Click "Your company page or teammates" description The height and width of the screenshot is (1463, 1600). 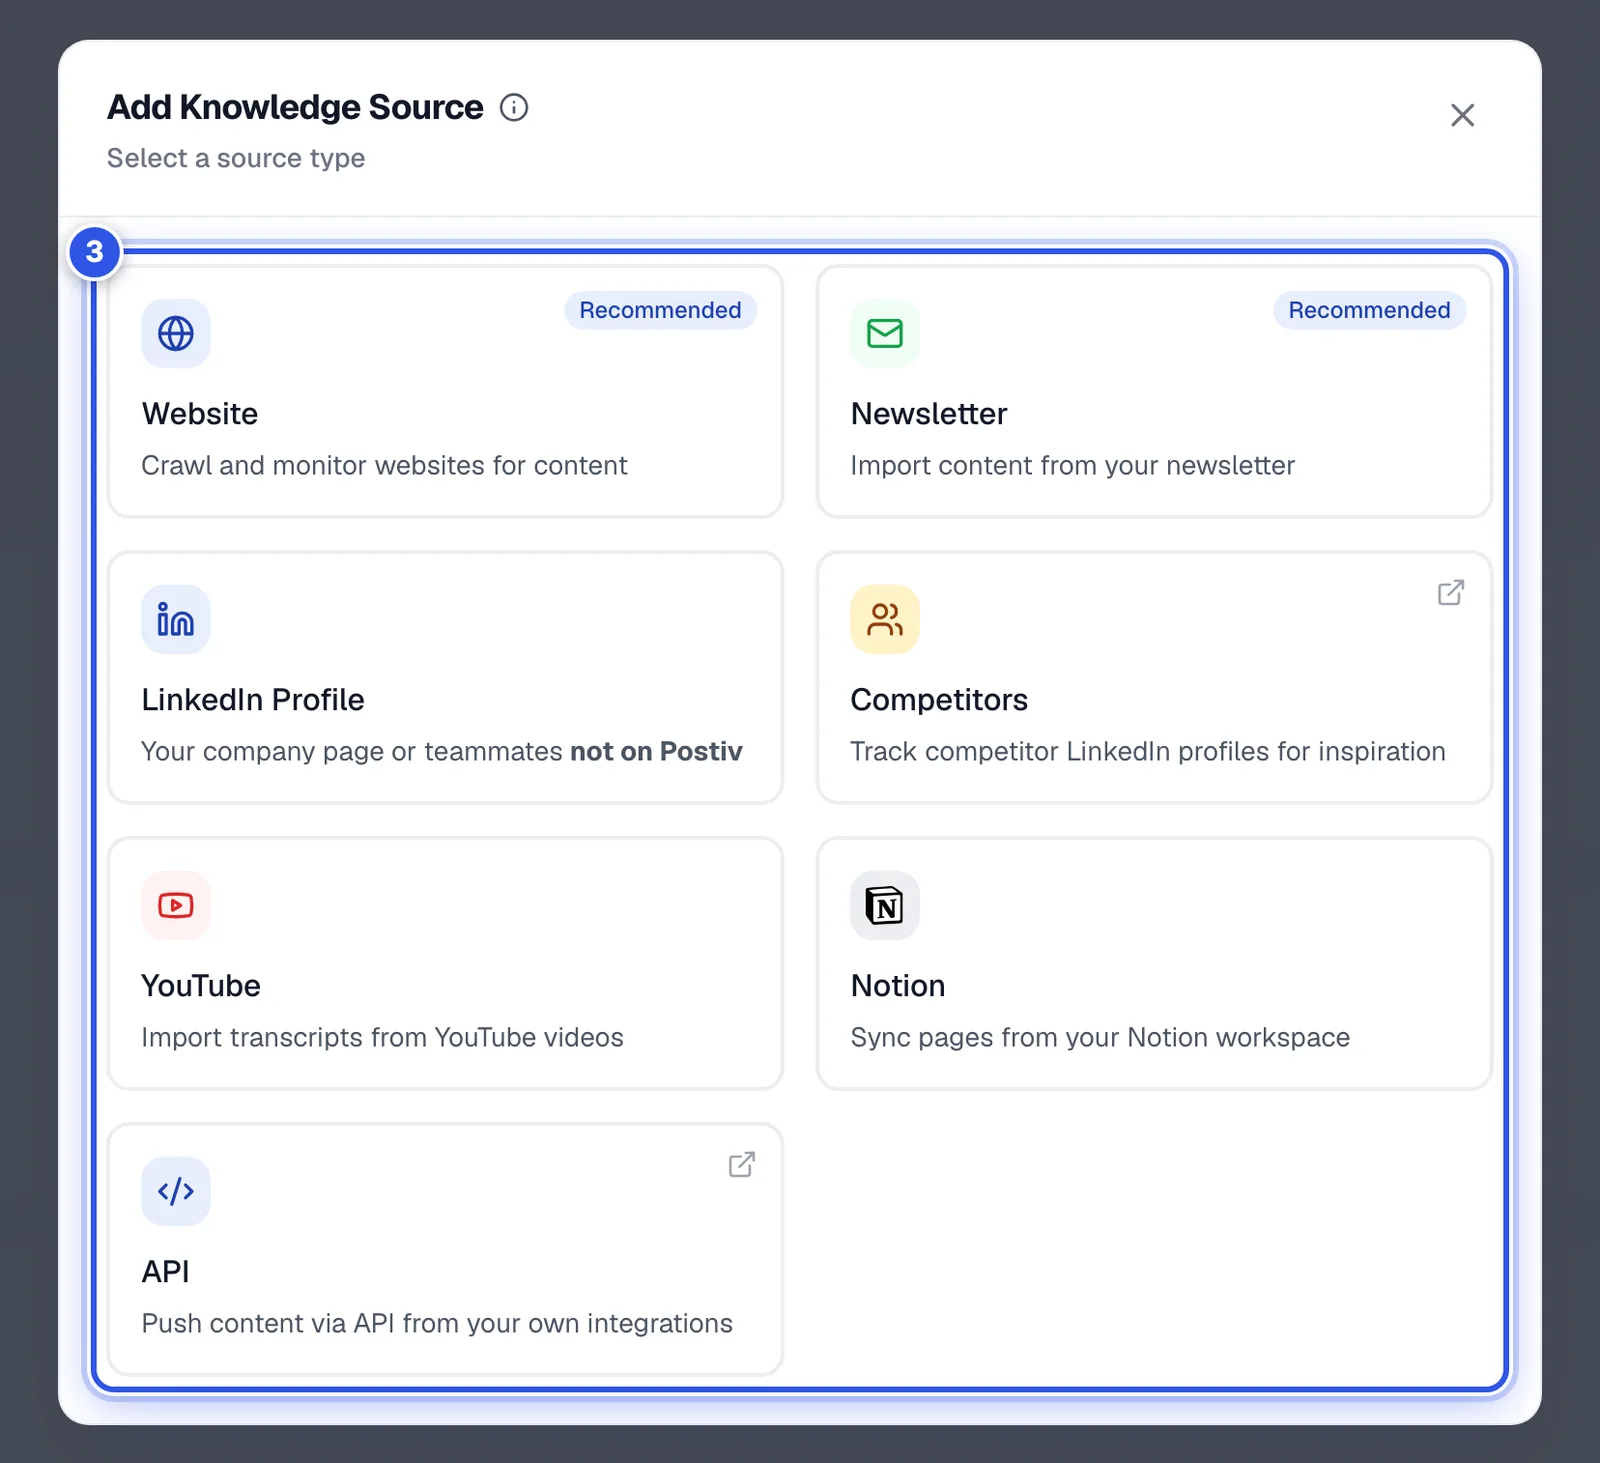(442, 752)
